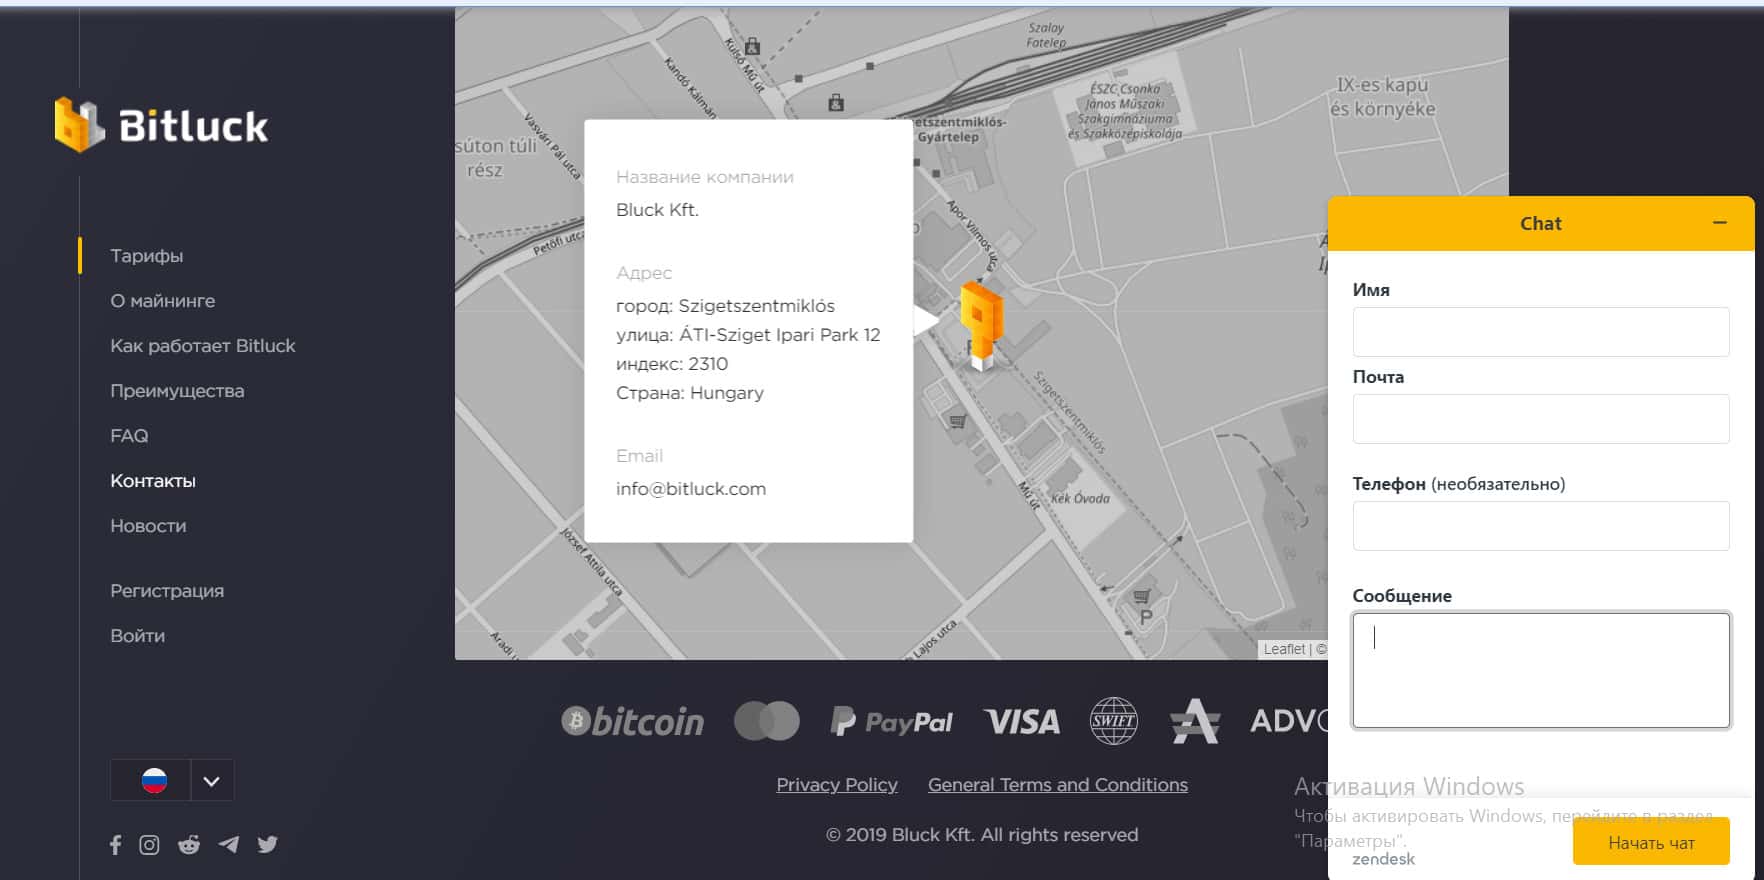Go to the FAQ menu item
Image resolution: width=1764 pixels, height=880 pixels.
tap(129, 436)
